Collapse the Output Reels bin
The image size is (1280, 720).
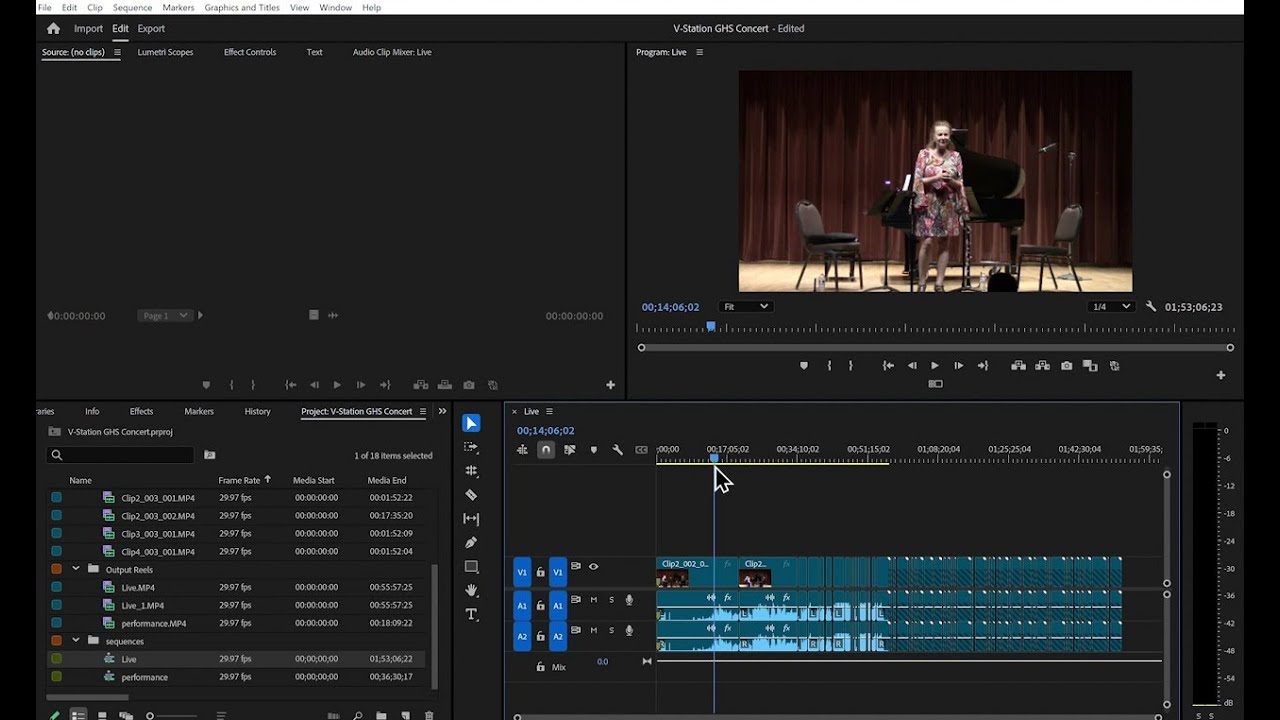(x=75, y=569)
